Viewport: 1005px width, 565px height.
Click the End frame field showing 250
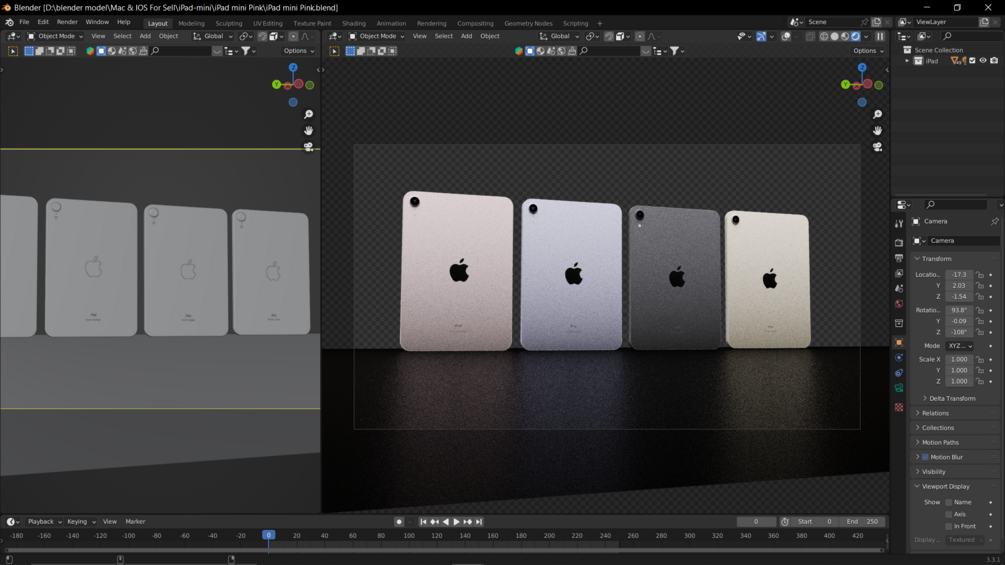[x=862, y=522]
